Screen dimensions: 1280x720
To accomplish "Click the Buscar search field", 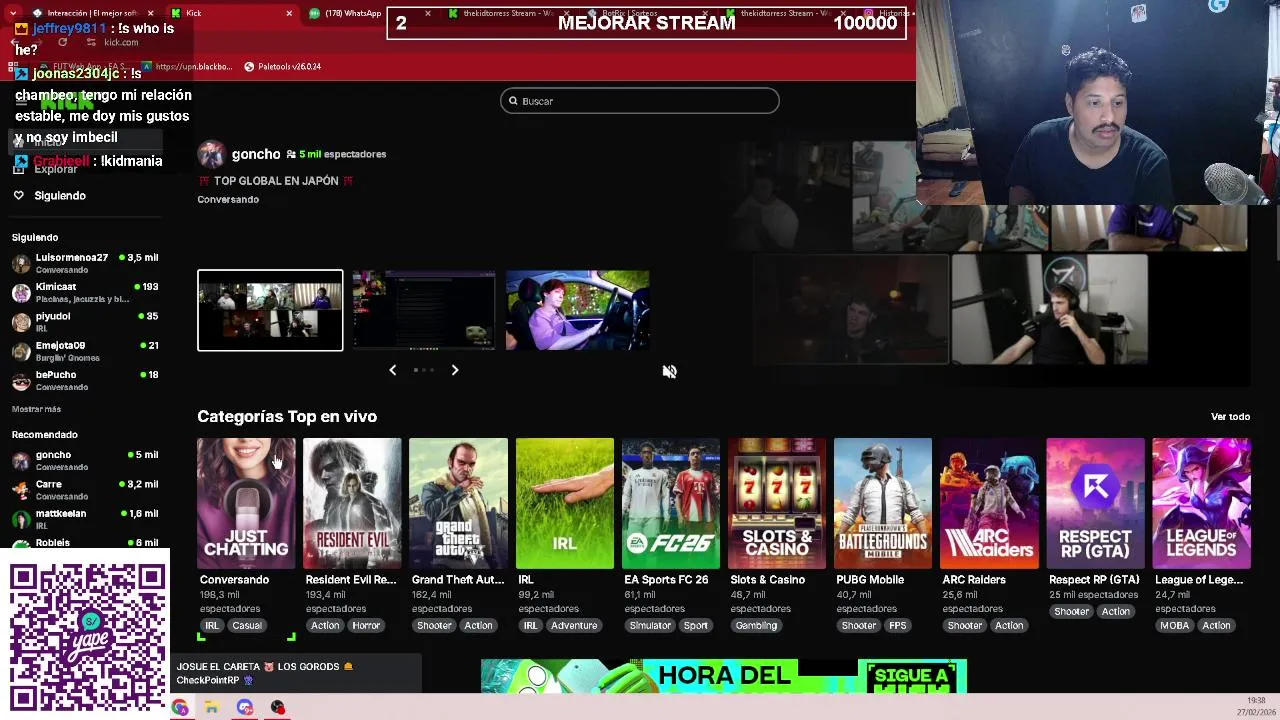I will pos(639,101).
